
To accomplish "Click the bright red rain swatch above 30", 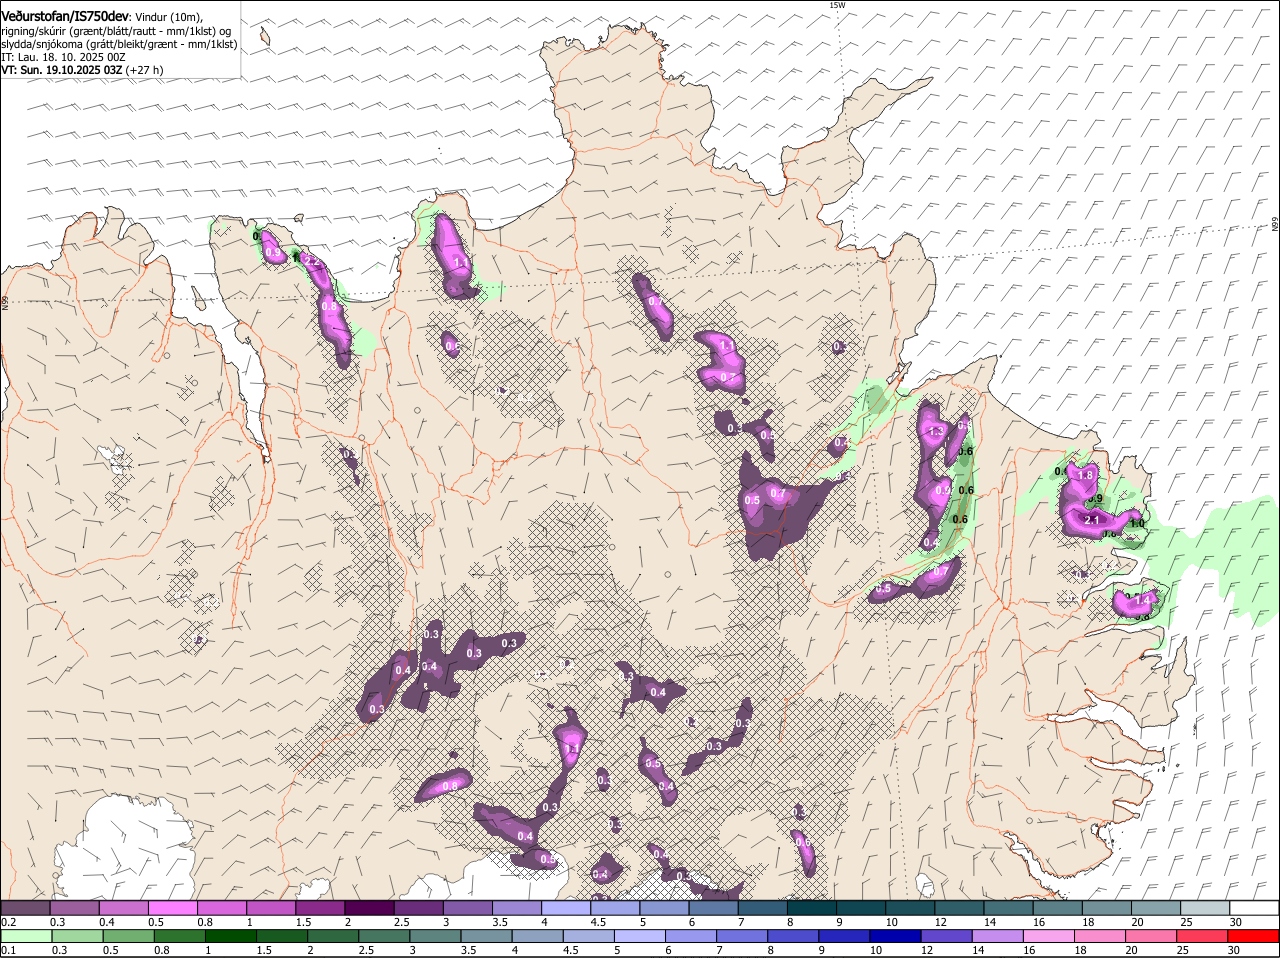I will click(x=1252, y=936).
